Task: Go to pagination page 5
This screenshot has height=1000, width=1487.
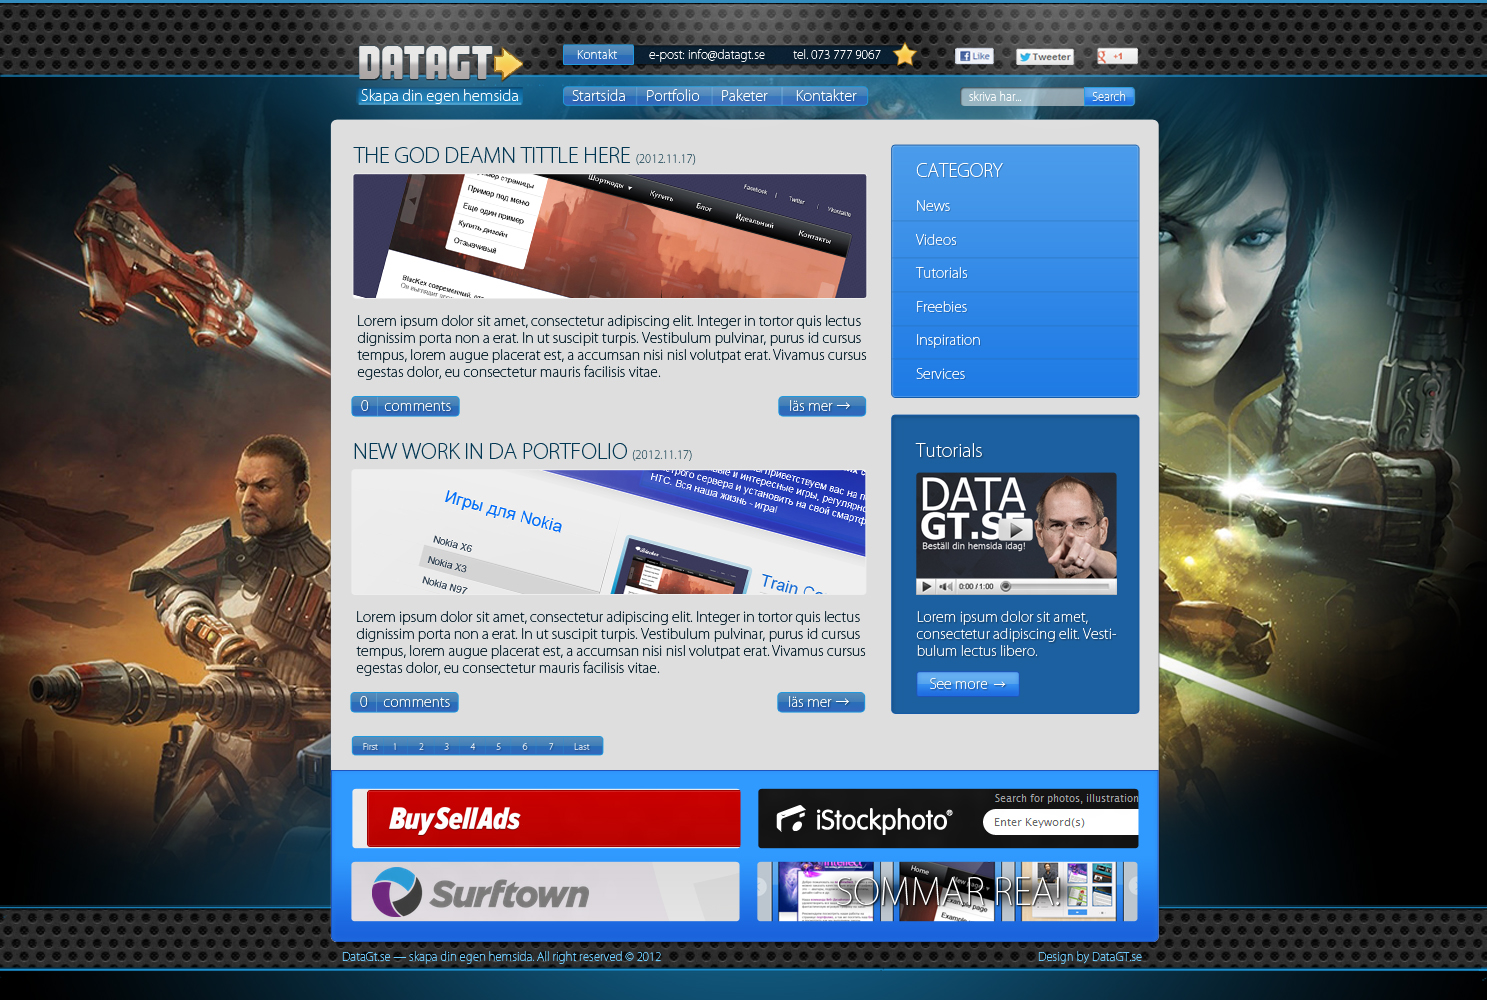Action: click(498, 746)
